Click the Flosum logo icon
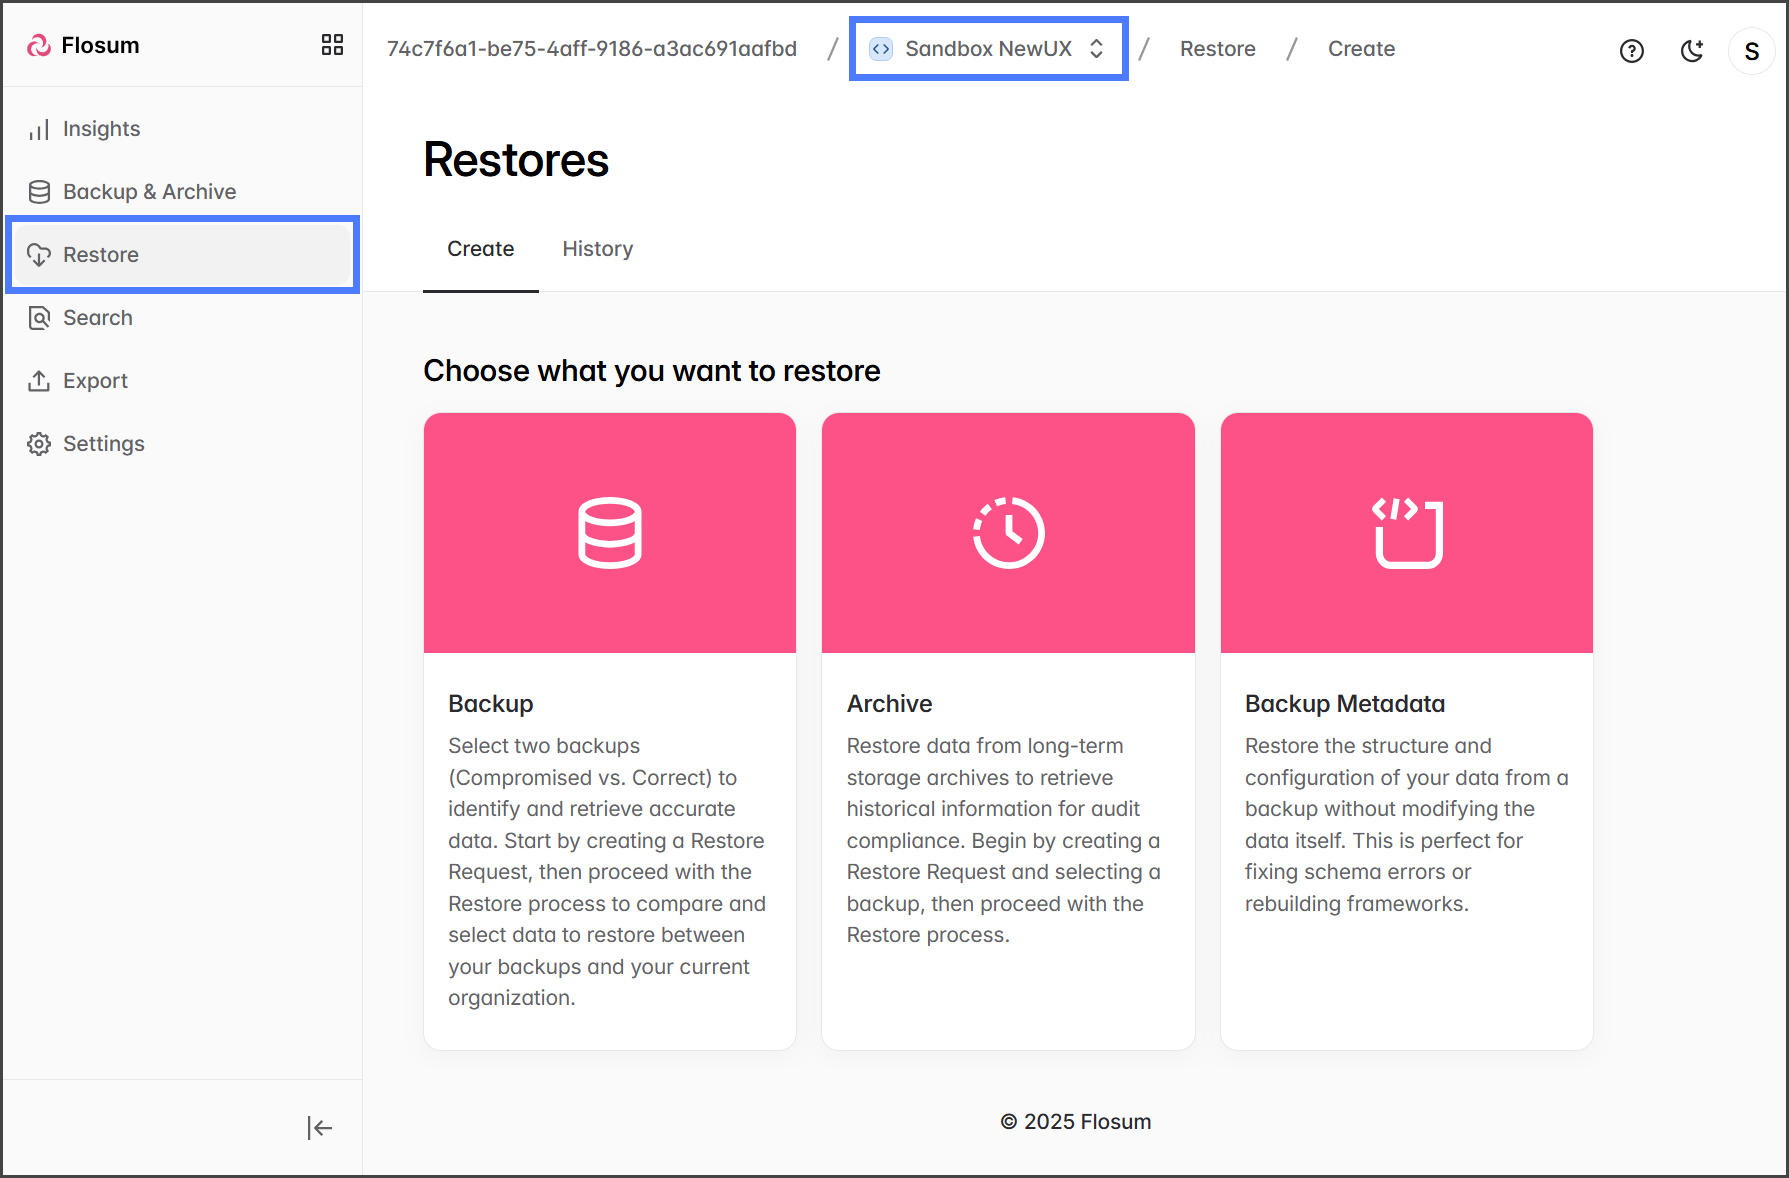This screenshot has height=1178, width=1789. click(39, 45)
